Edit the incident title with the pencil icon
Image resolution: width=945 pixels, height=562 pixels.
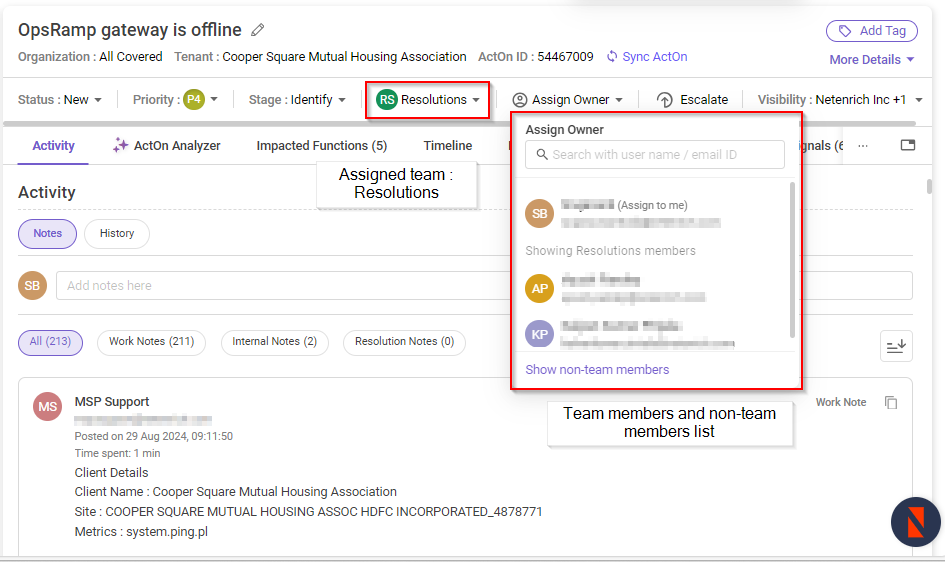tap(257, 30)
